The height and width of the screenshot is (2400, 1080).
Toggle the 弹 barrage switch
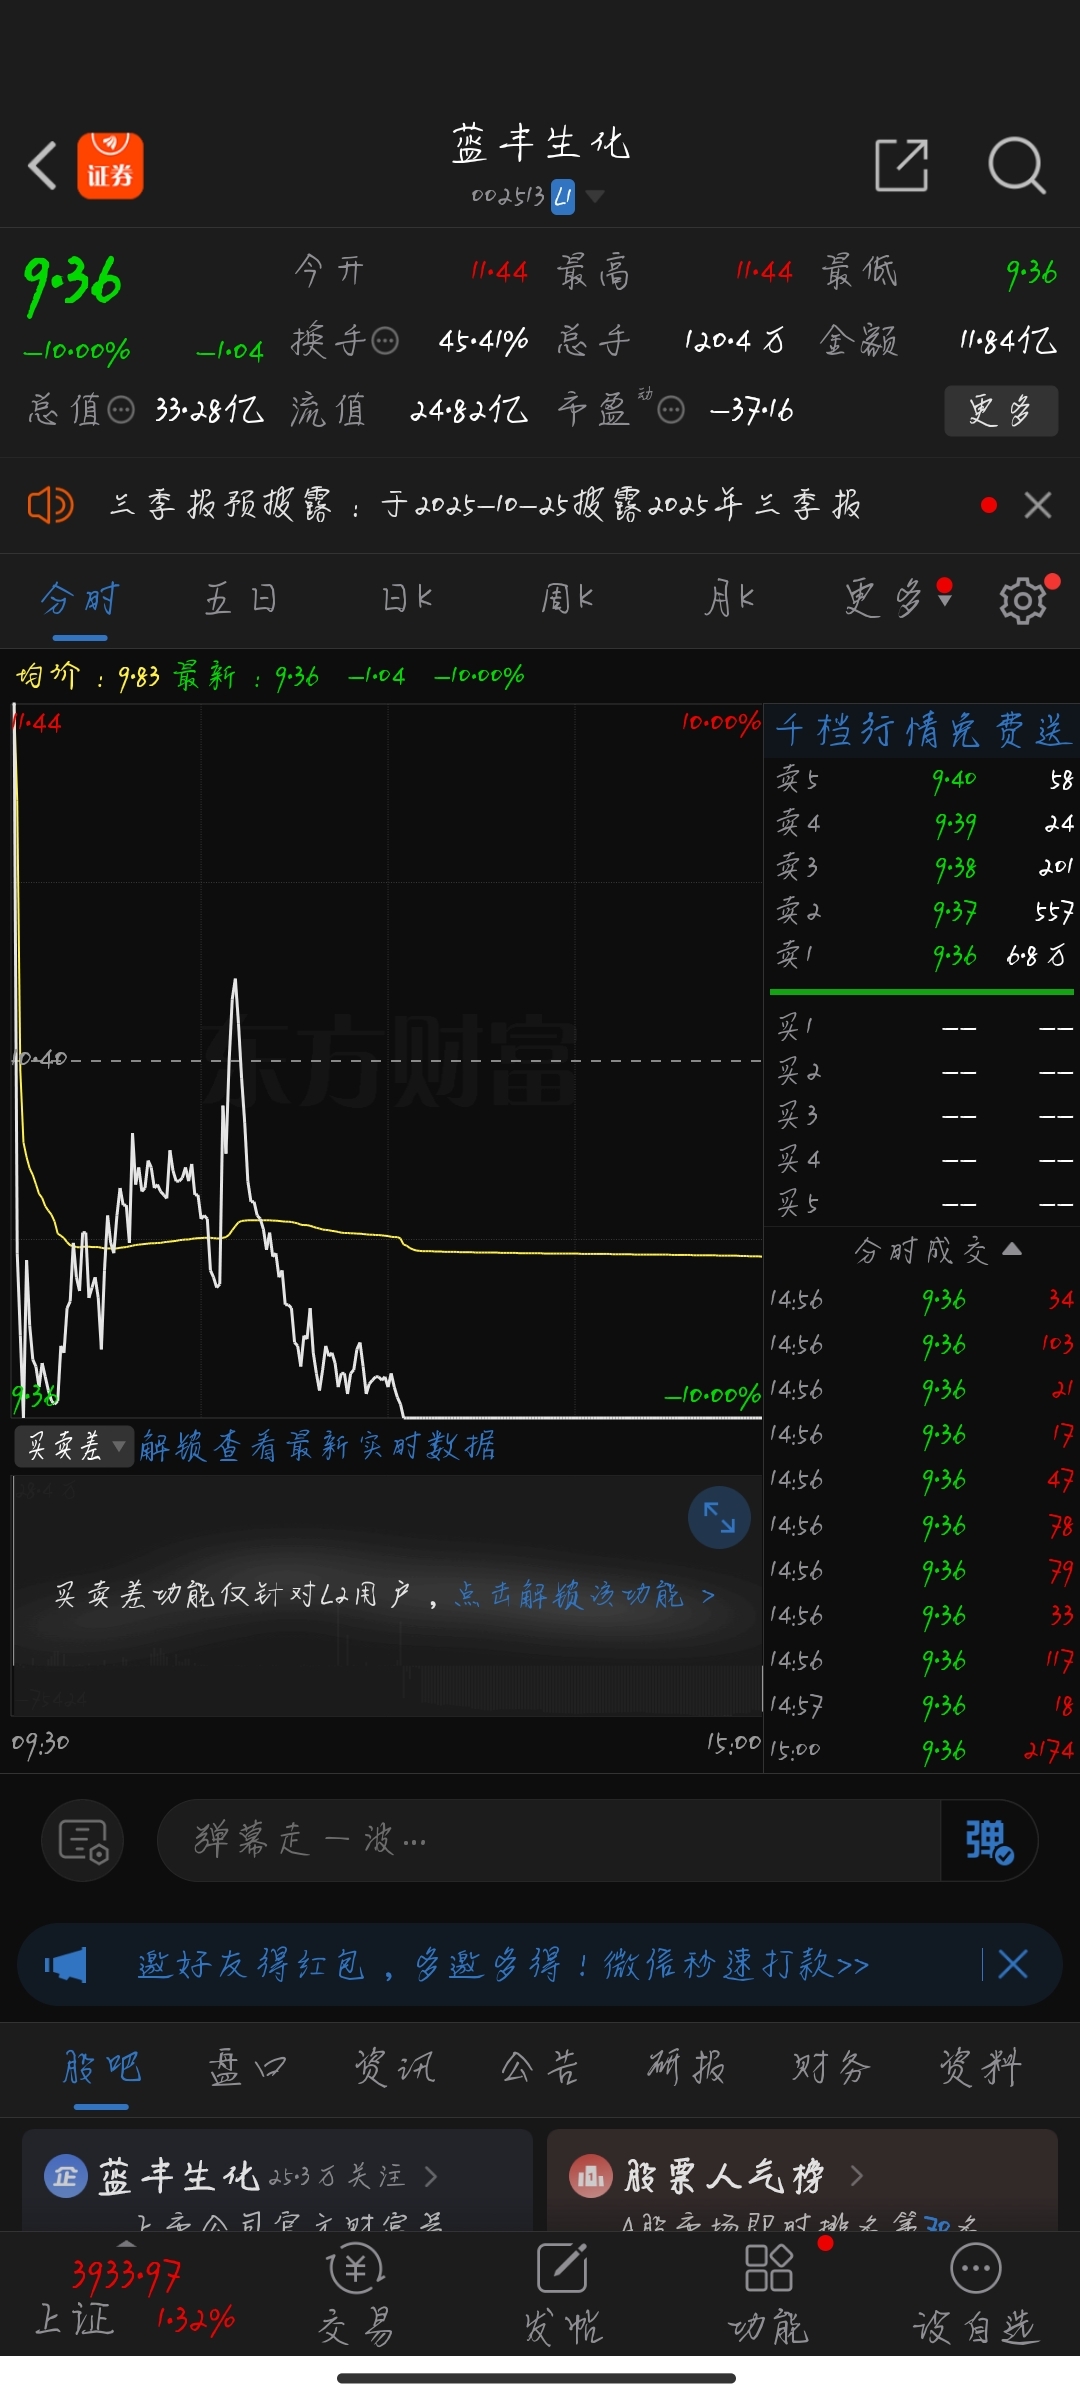[x=989, y=1840]
